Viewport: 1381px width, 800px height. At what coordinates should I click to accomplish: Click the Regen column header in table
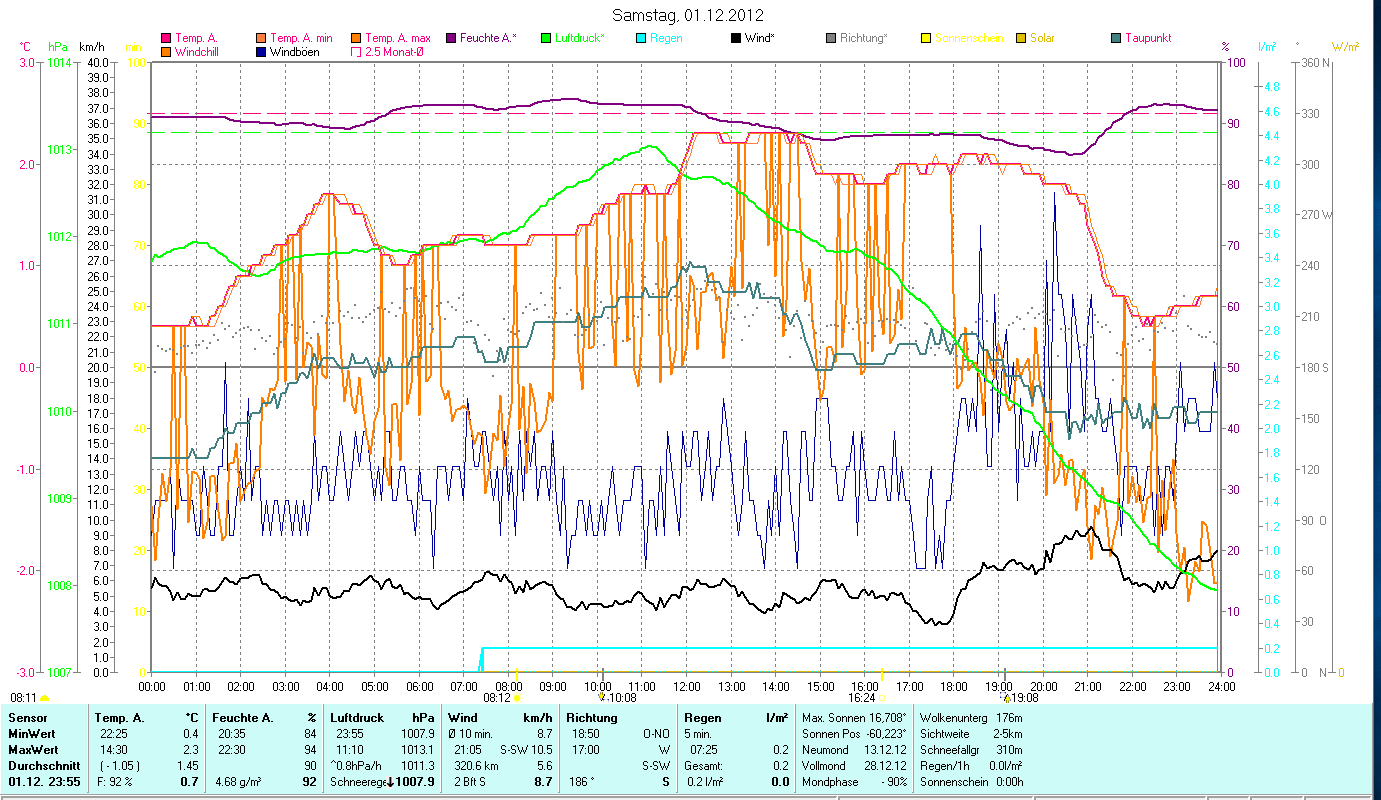(x=700, y=718)
